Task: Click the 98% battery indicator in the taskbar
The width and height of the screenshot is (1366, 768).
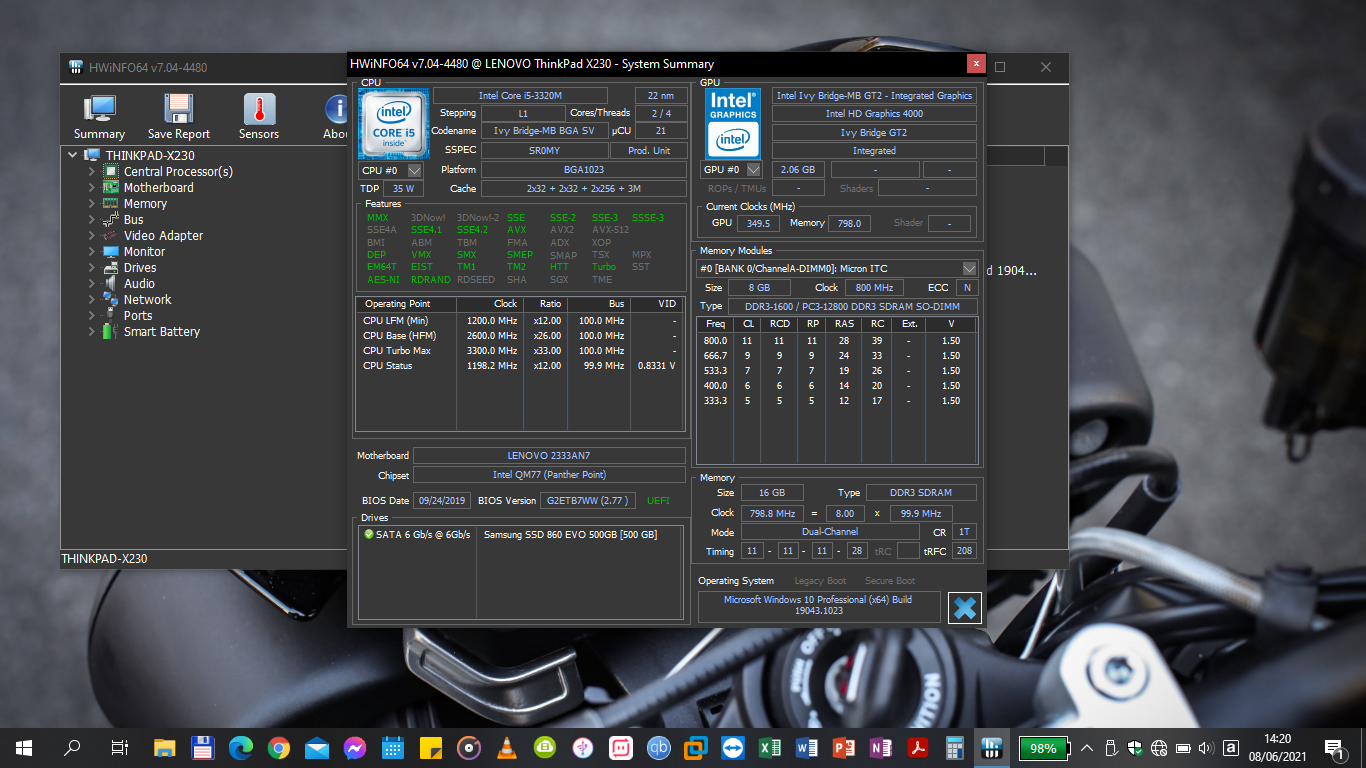Action: click(1042, 748)
